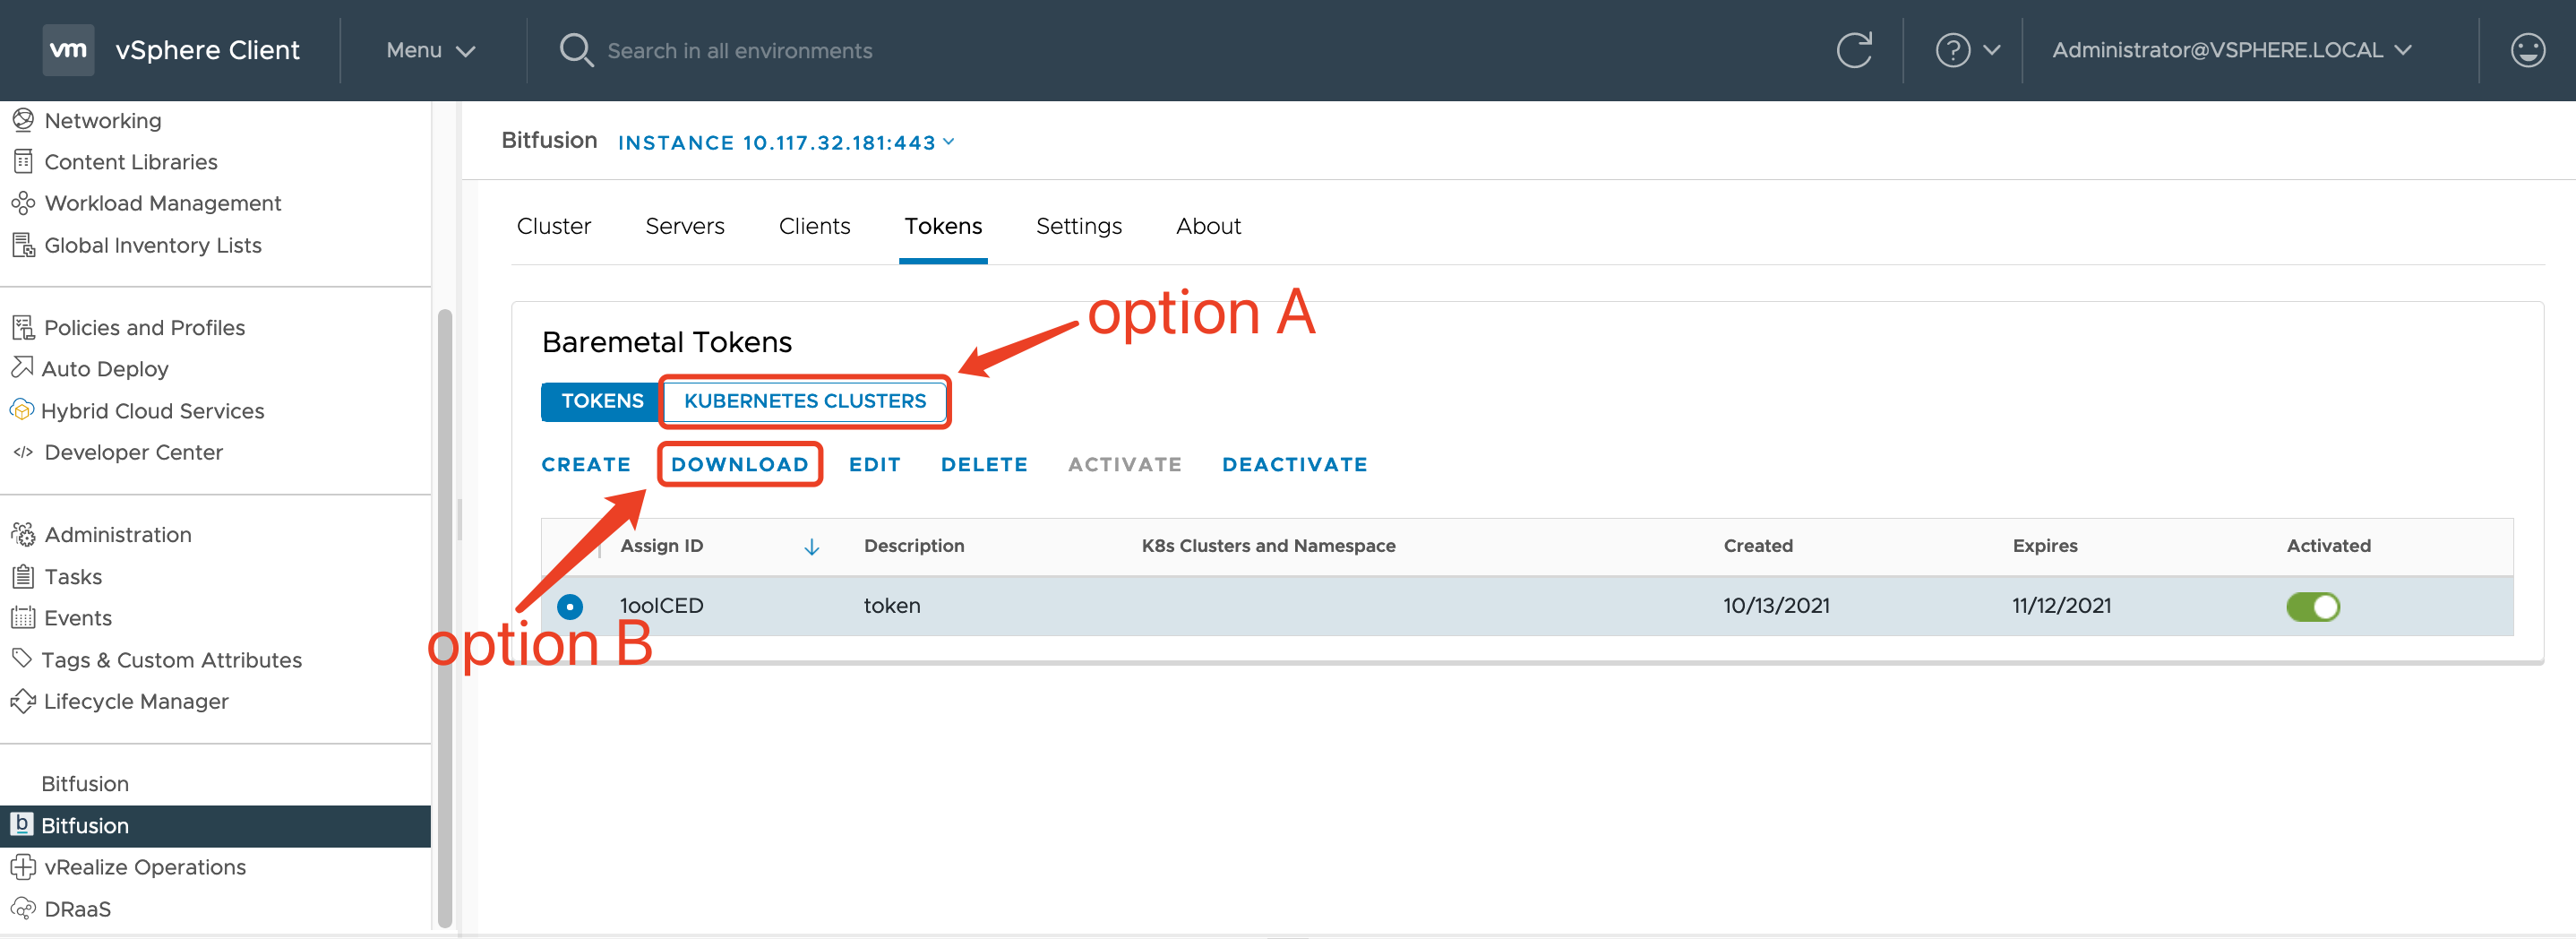Image resolution: width=2576 pixels, height=939 pixels.
Task: Click the 1oolCED Assign ID cell
Action: [x=661, y=606]
